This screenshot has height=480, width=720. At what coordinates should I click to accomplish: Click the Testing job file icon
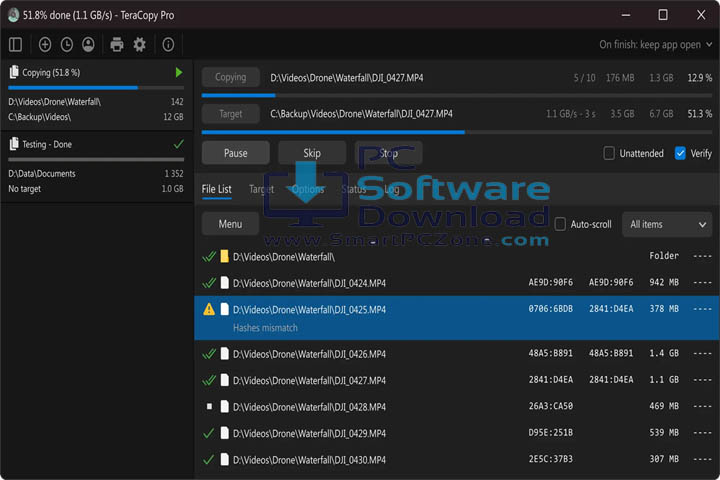[14, 144]
